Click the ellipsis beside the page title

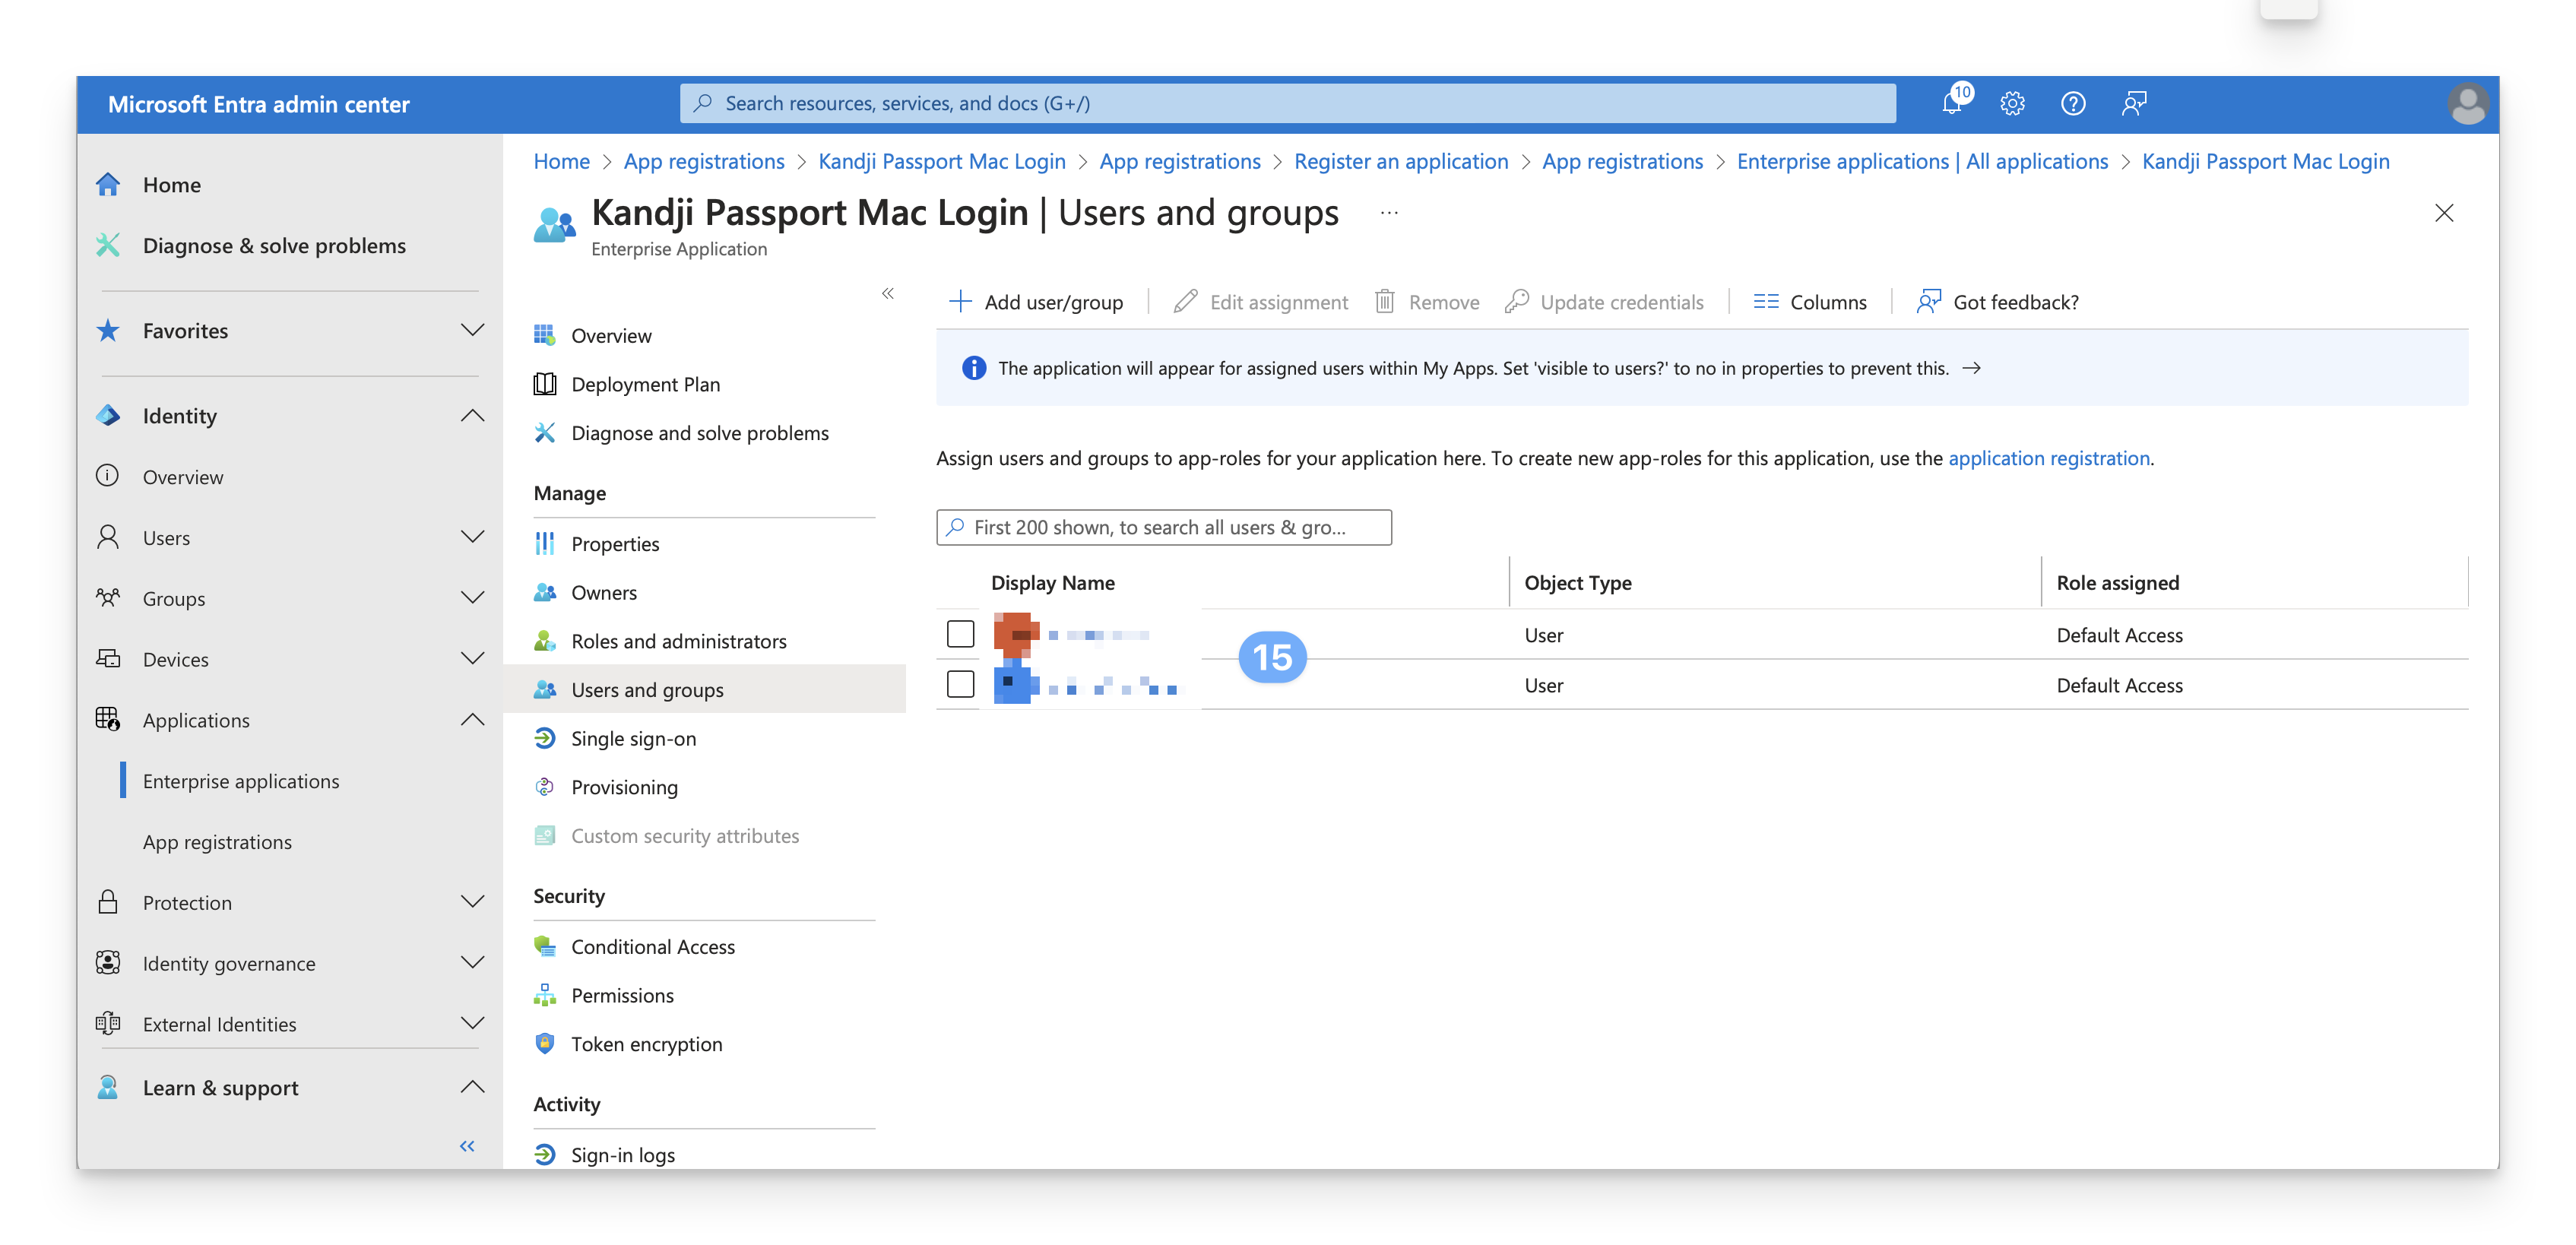(1389, 213)
